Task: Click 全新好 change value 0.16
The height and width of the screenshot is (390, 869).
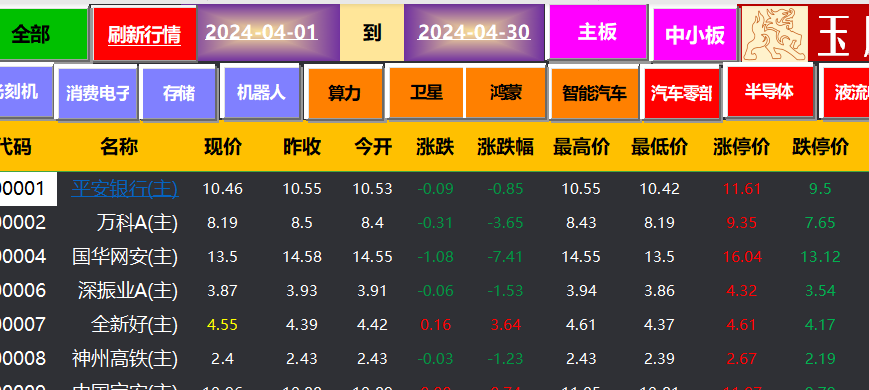Action: 436,325
